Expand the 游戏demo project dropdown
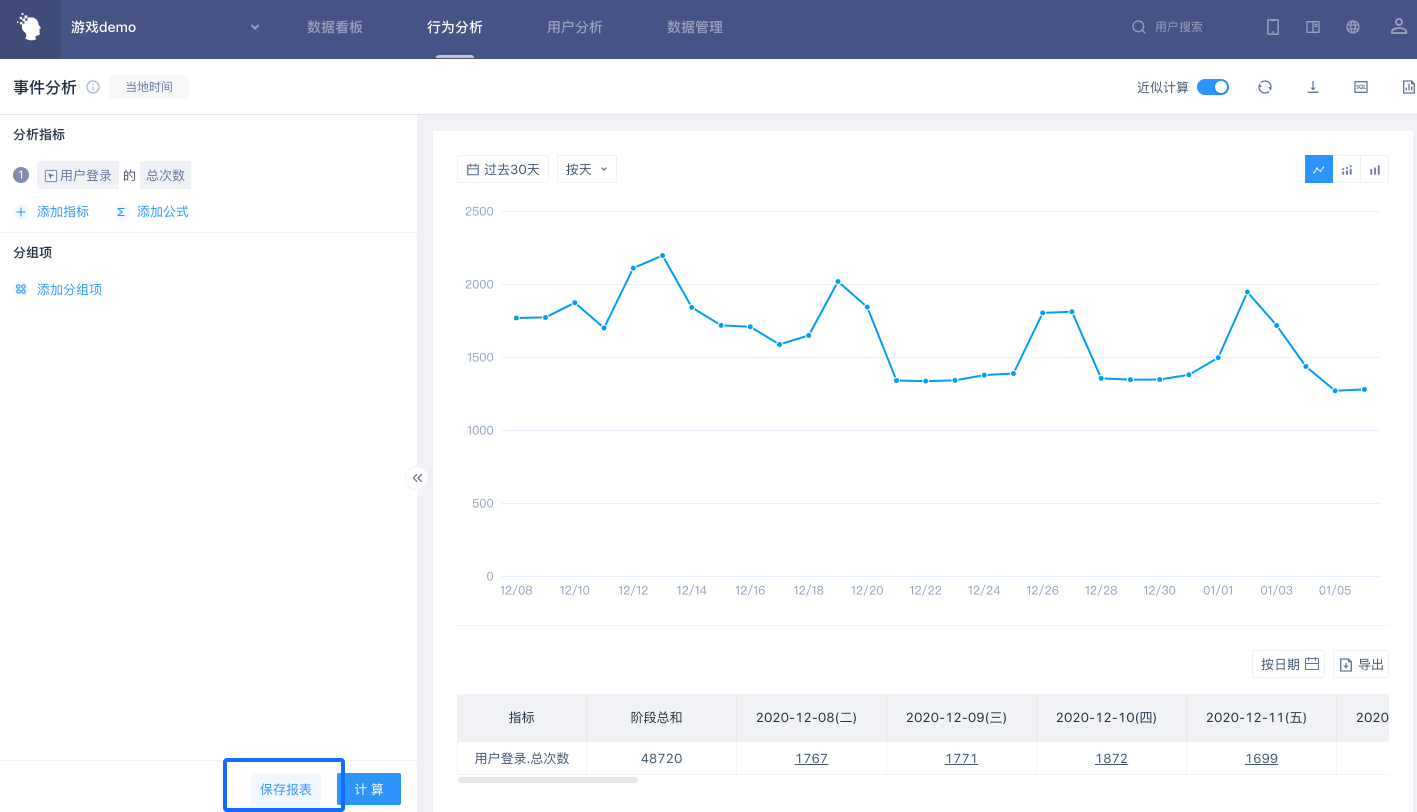Screen dimensions: 1417x812 (255, 28)
